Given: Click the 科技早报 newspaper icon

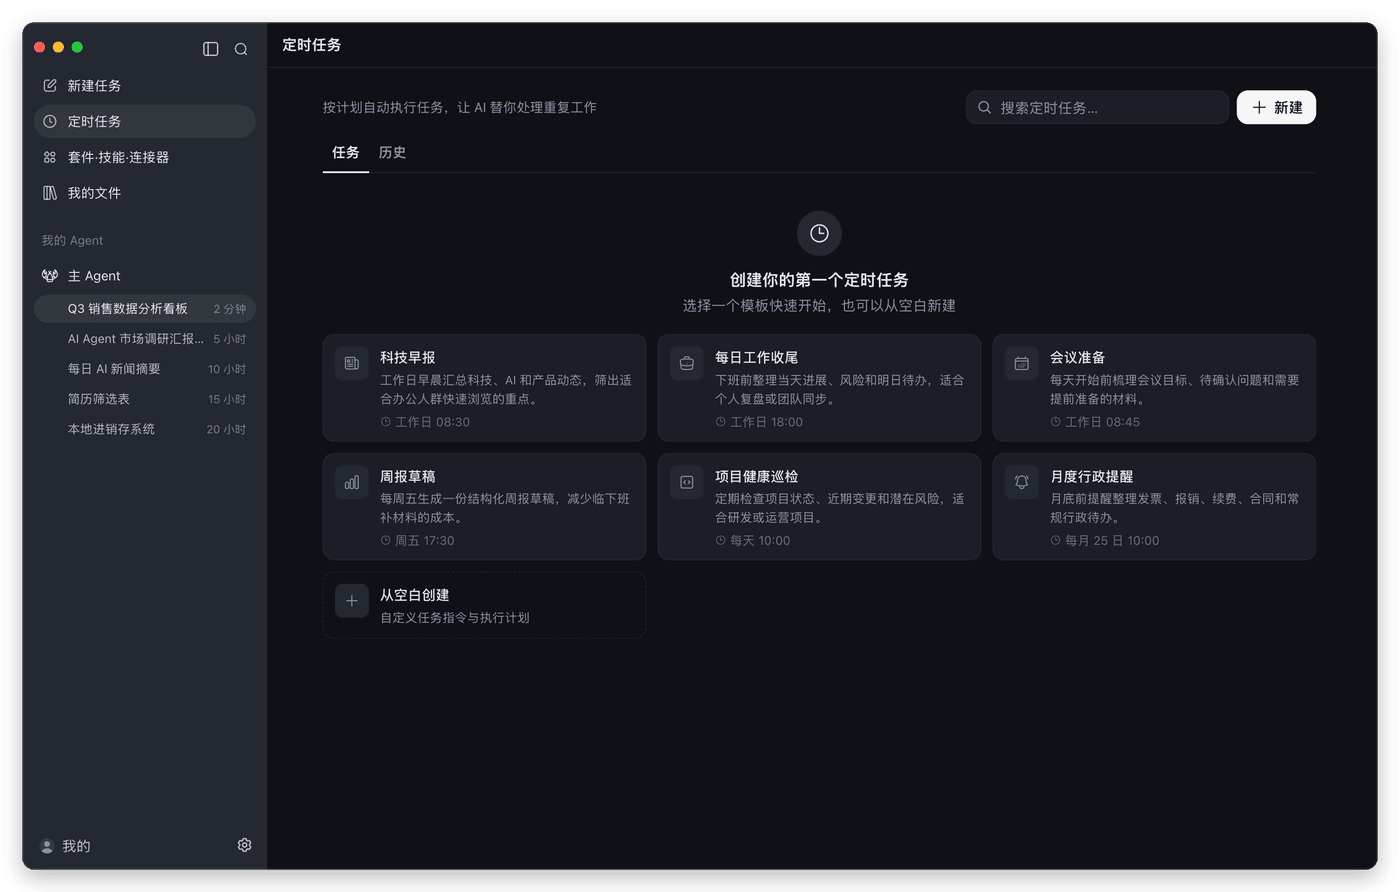Looking at the screenshot, I should pos(352,364).
